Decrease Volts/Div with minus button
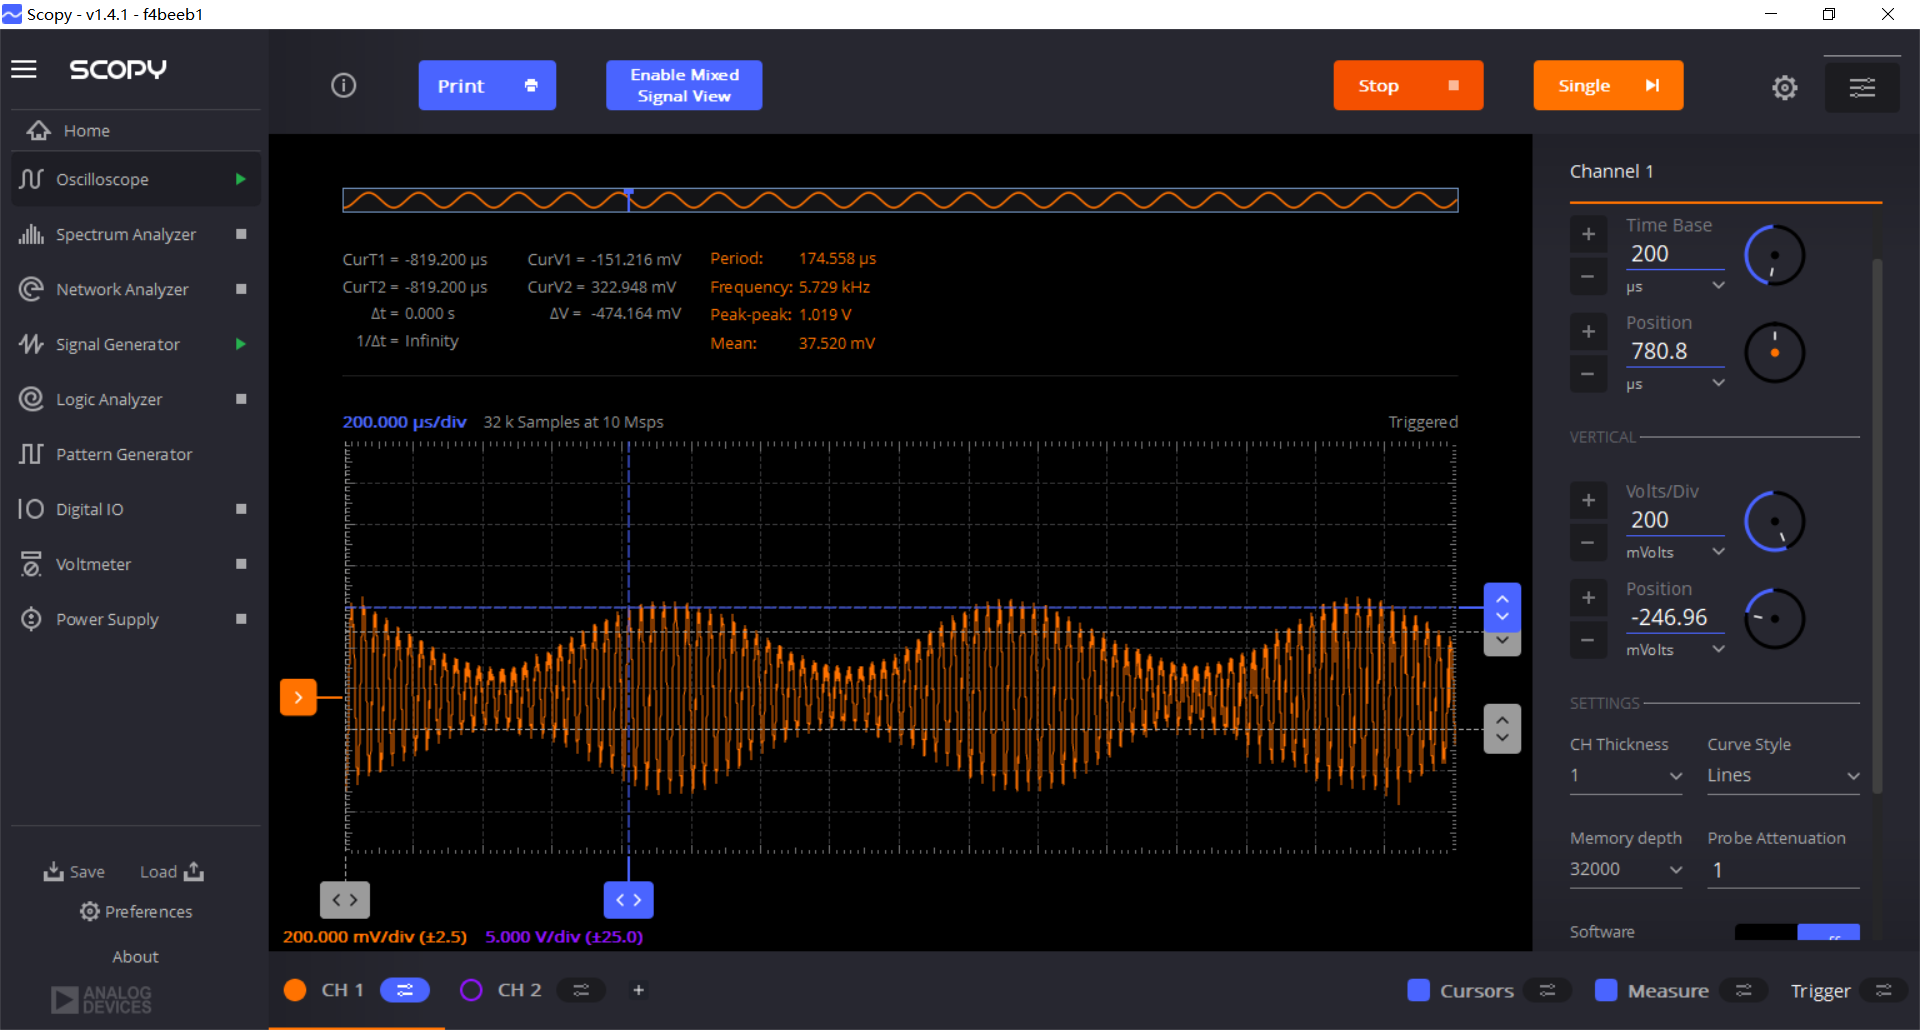The height and width of the screenshot is (1030, 1920). pos(1588,542)
